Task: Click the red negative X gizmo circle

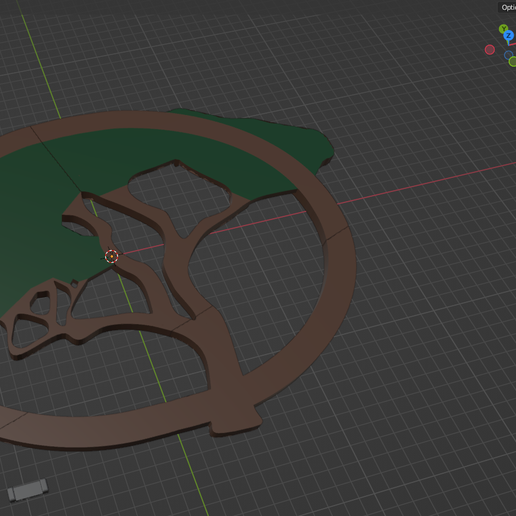Action: pyautogui.click(x=490, y=50)
